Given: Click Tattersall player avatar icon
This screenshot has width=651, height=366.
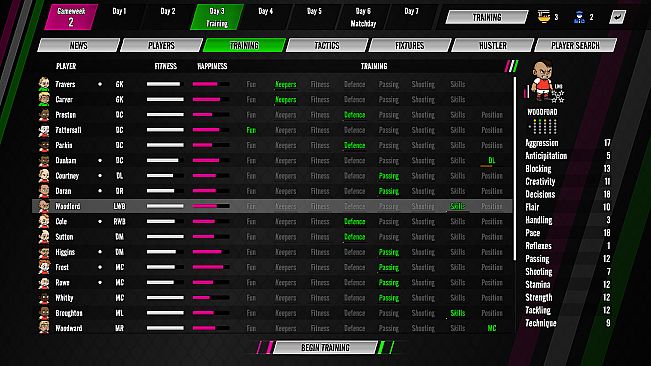Looking at the screenshot, I should click(x=44, y=130).
